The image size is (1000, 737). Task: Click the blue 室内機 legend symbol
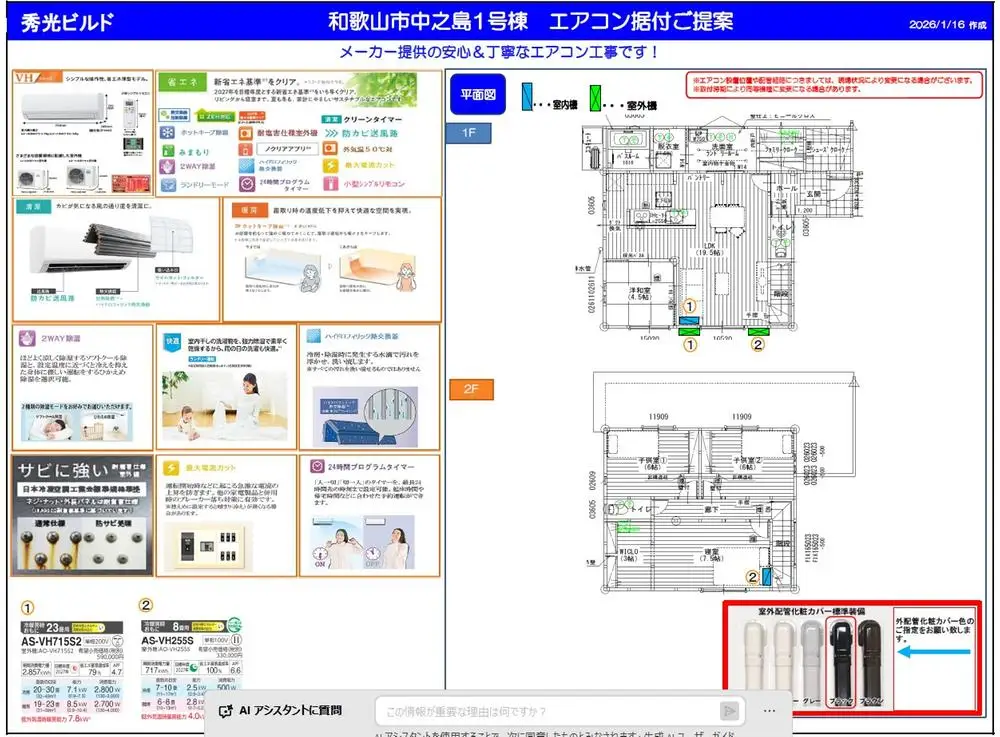(x=527, y=97)
